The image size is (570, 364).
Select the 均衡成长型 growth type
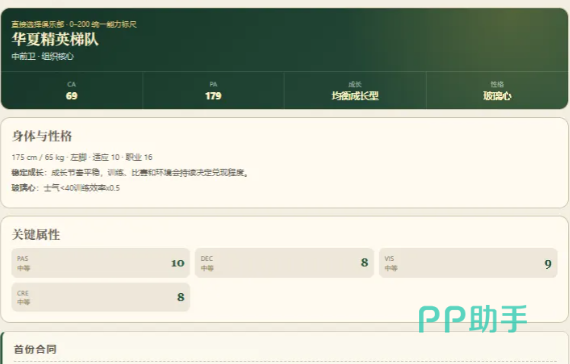point(355,96)
